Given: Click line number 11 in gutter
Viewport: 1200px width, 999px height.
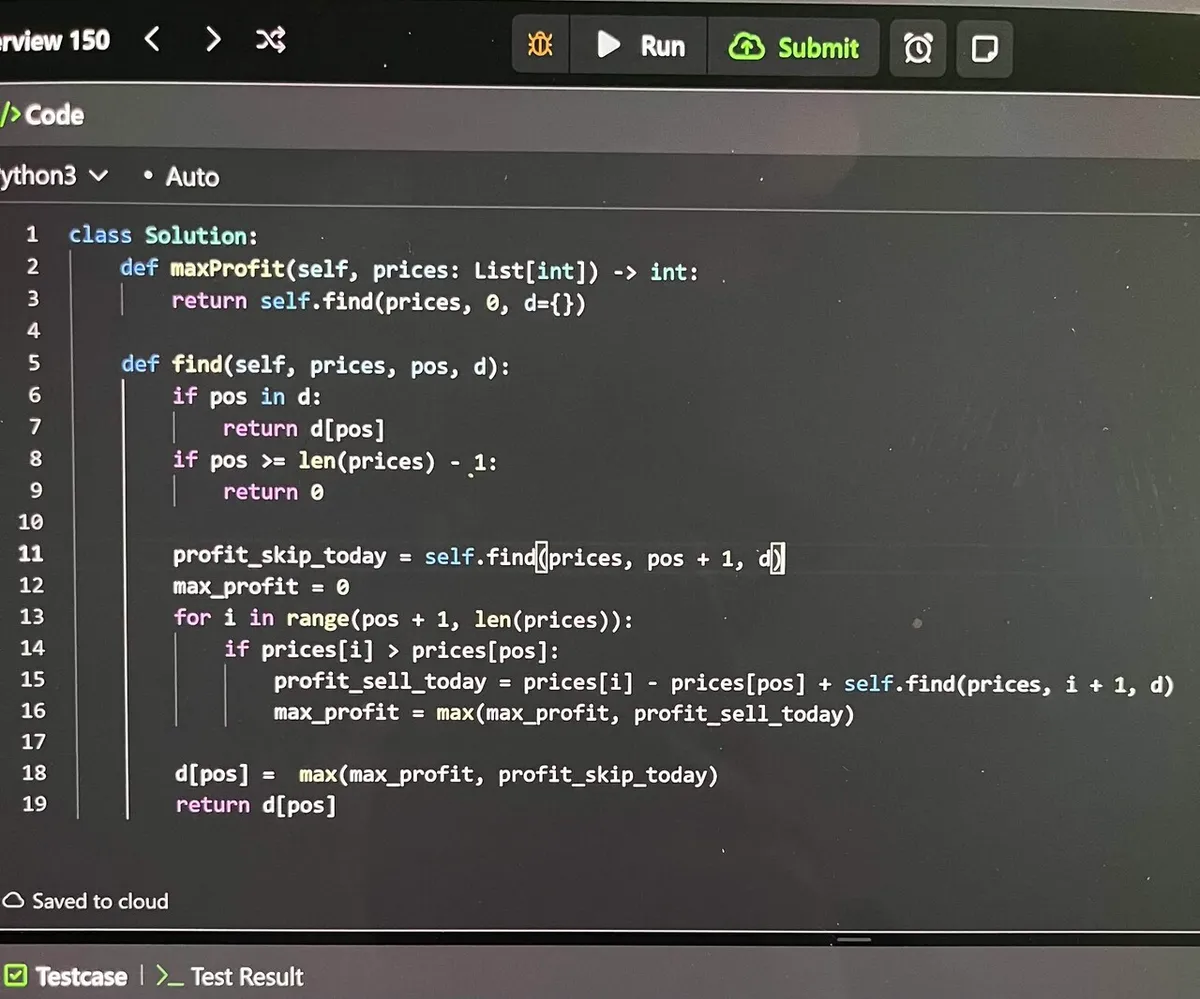Looking at the screenshot, I should pyautogui.click(x=31, y=553).
